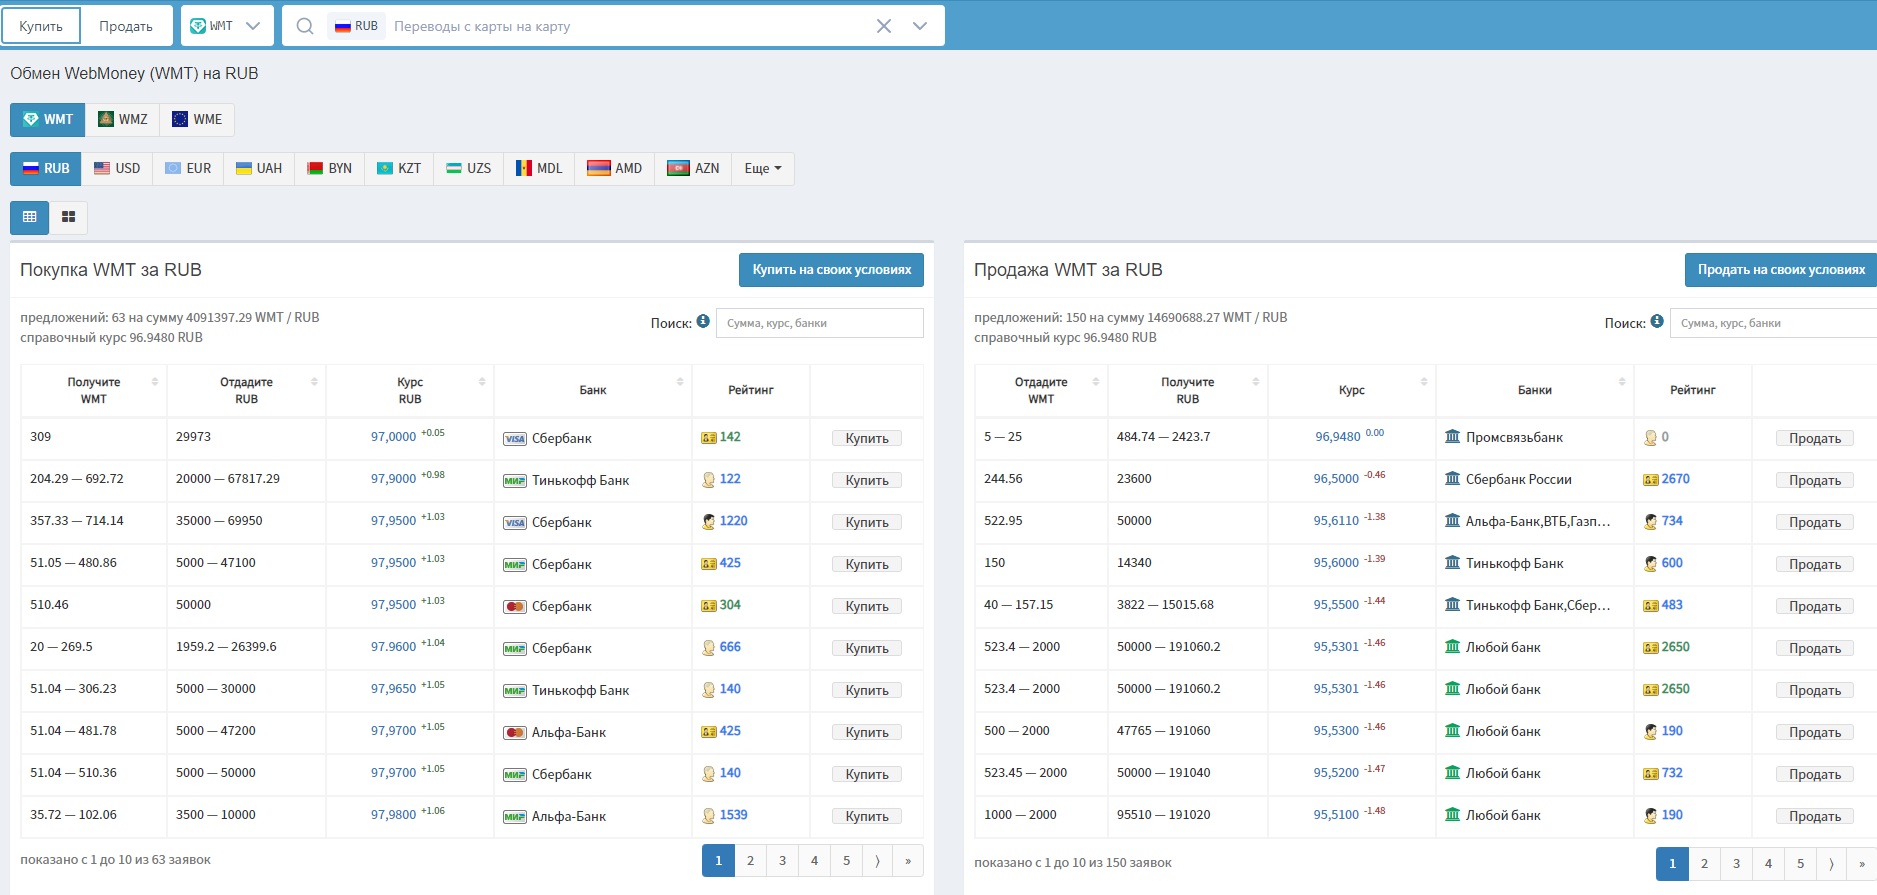Sort buy table by Банк column

[x=593, y=390]
